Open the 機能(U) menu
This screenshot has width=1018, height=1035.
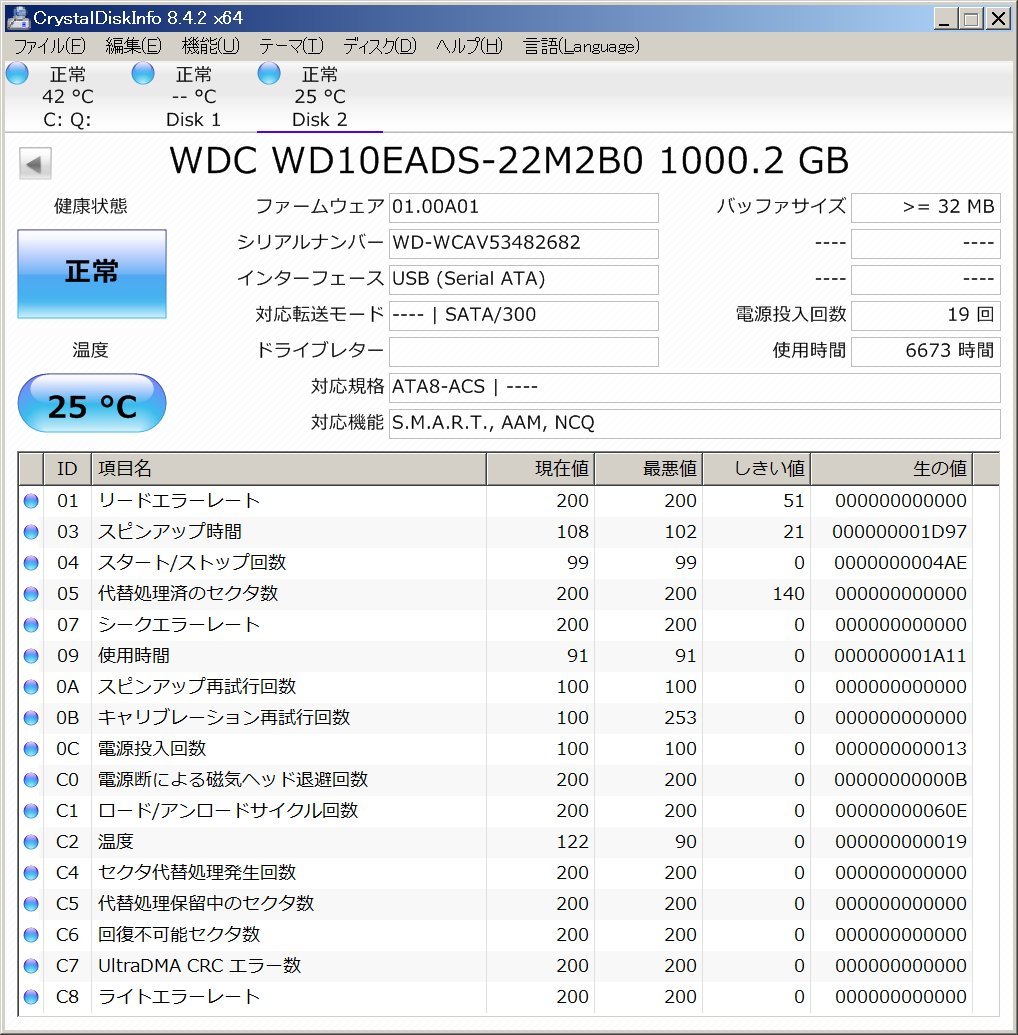click(211, 46)
